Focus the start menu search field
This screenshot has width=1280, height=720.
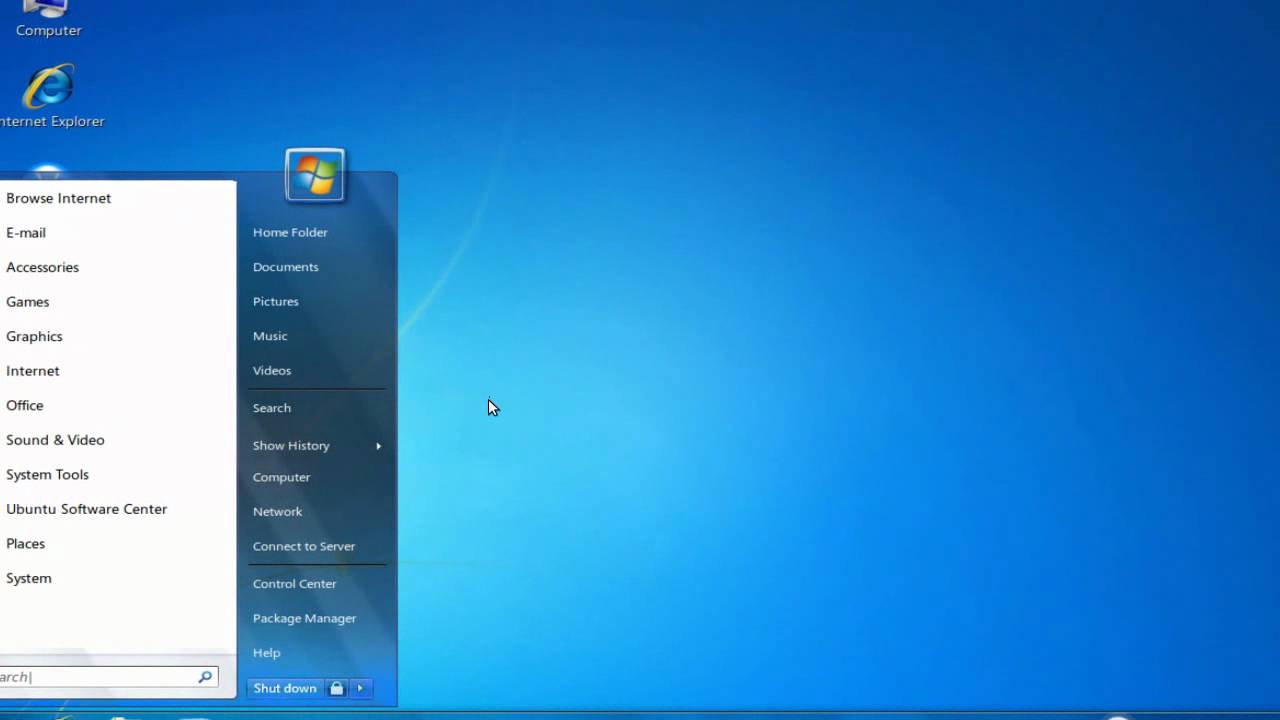coord(108,677)
